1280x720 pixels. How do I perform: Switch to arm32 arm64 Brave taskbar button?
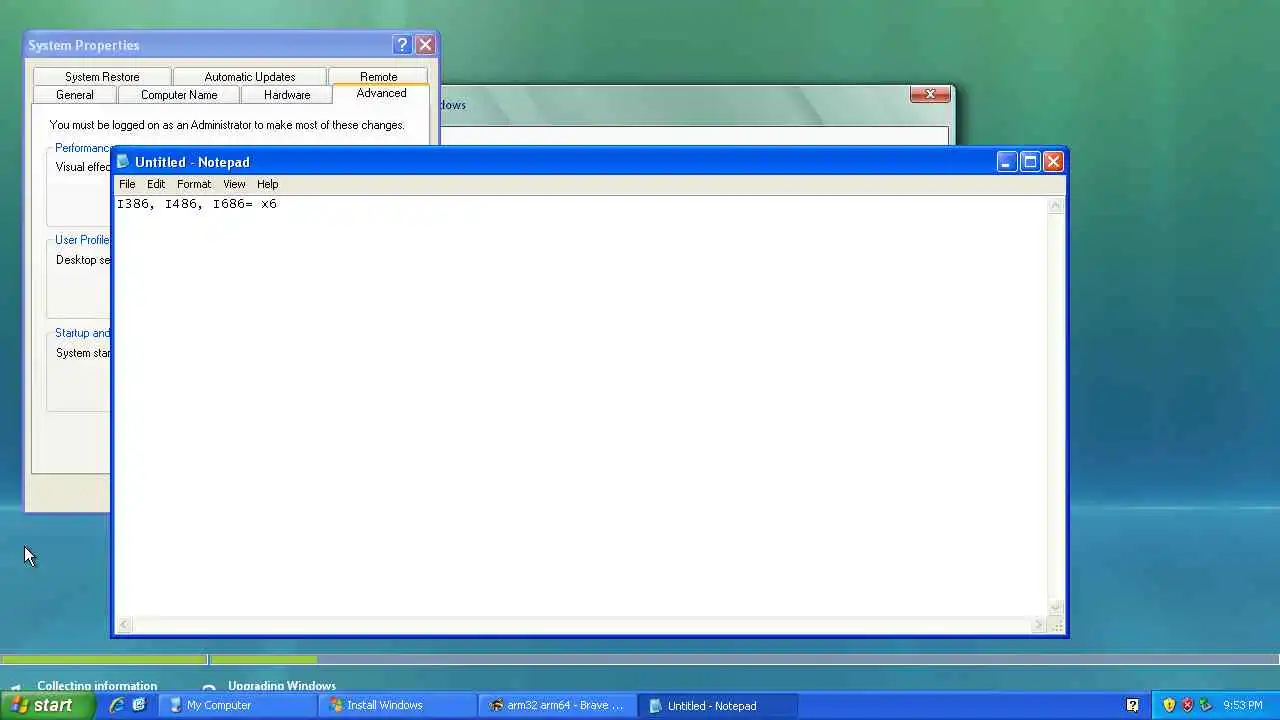(x=557, y=705)
